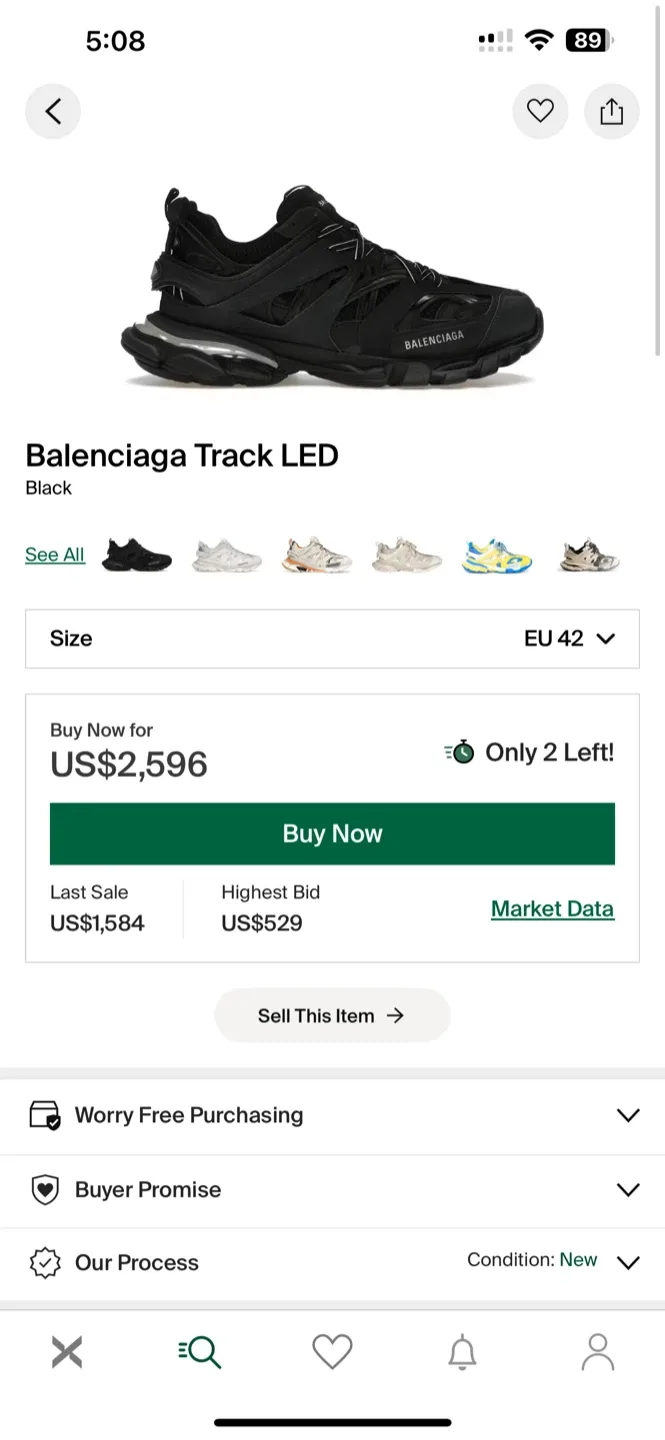The width and height of the screenshot is (665, 1440).
Task: Favorite the Balenciaga Track LED sneaker
Action: point(540,111)
